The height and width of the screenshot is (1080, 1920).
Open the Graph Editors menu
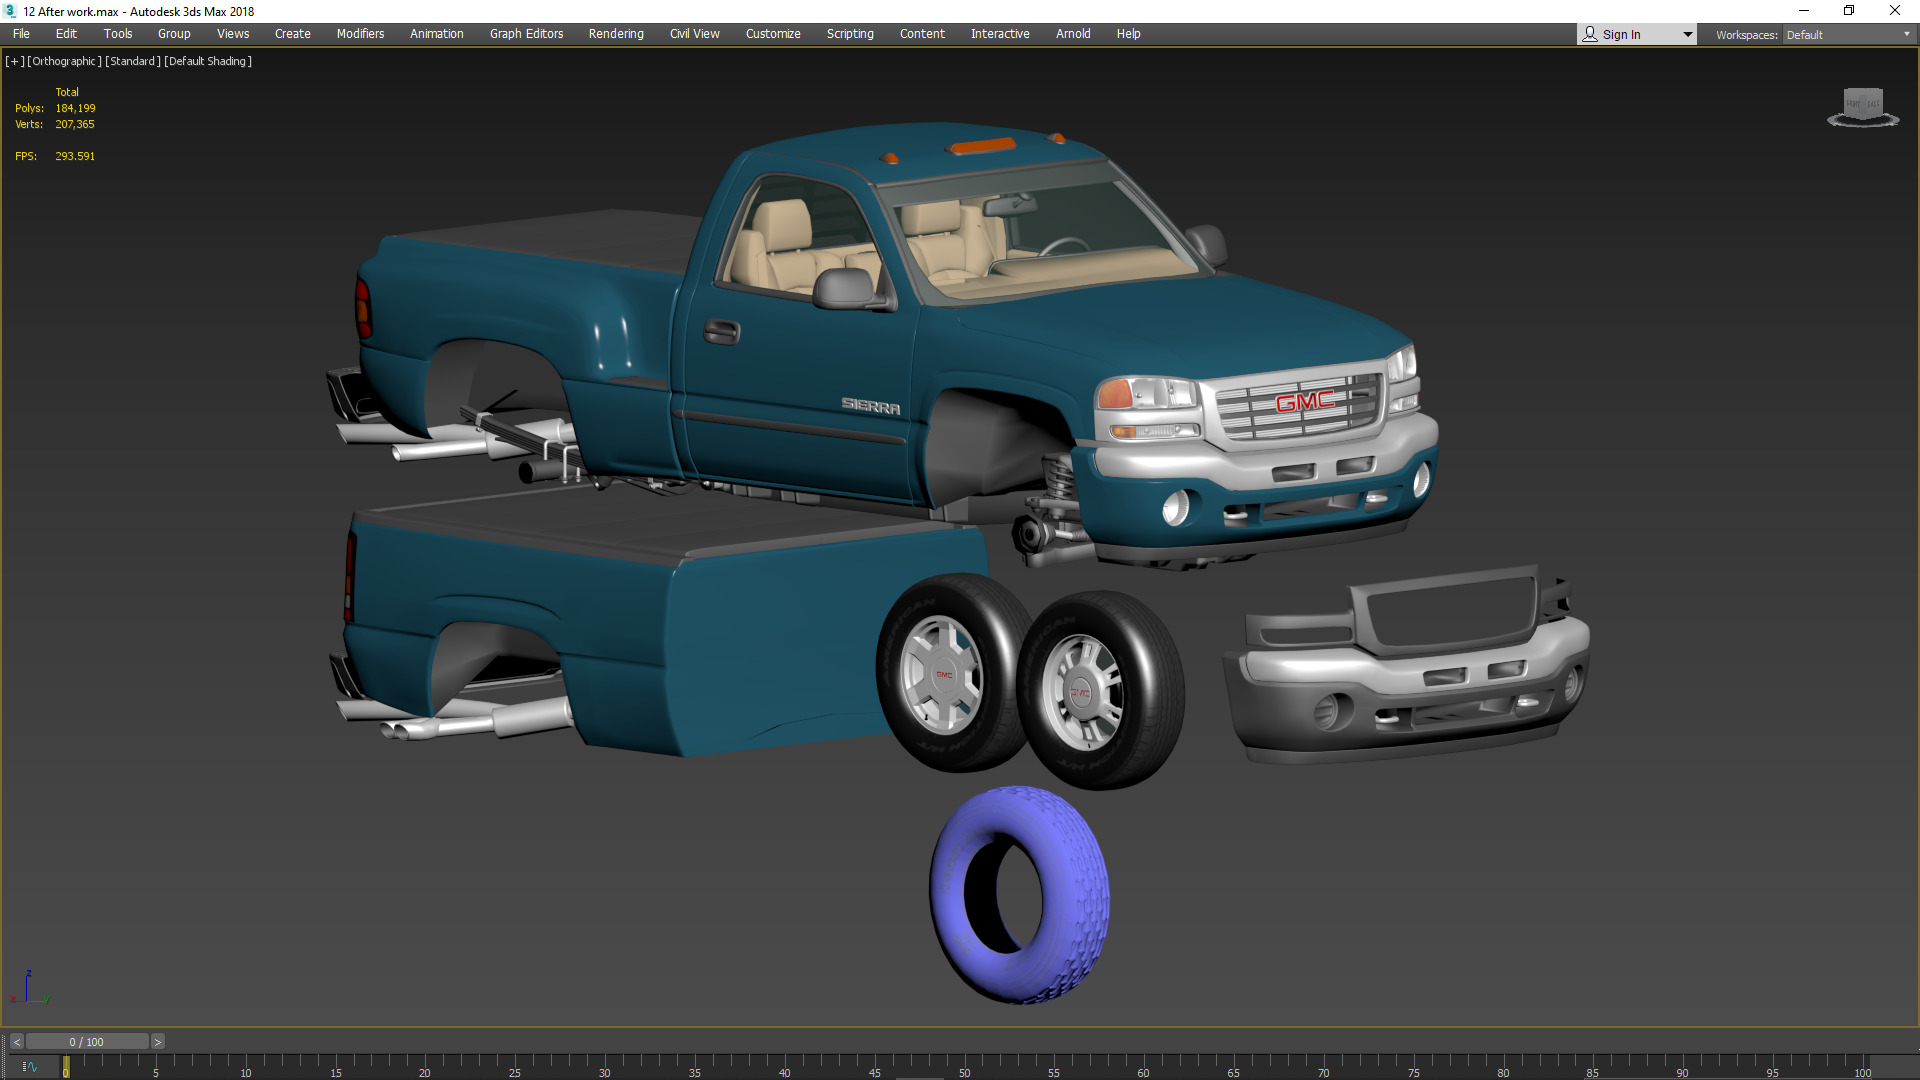coord(526,34)
